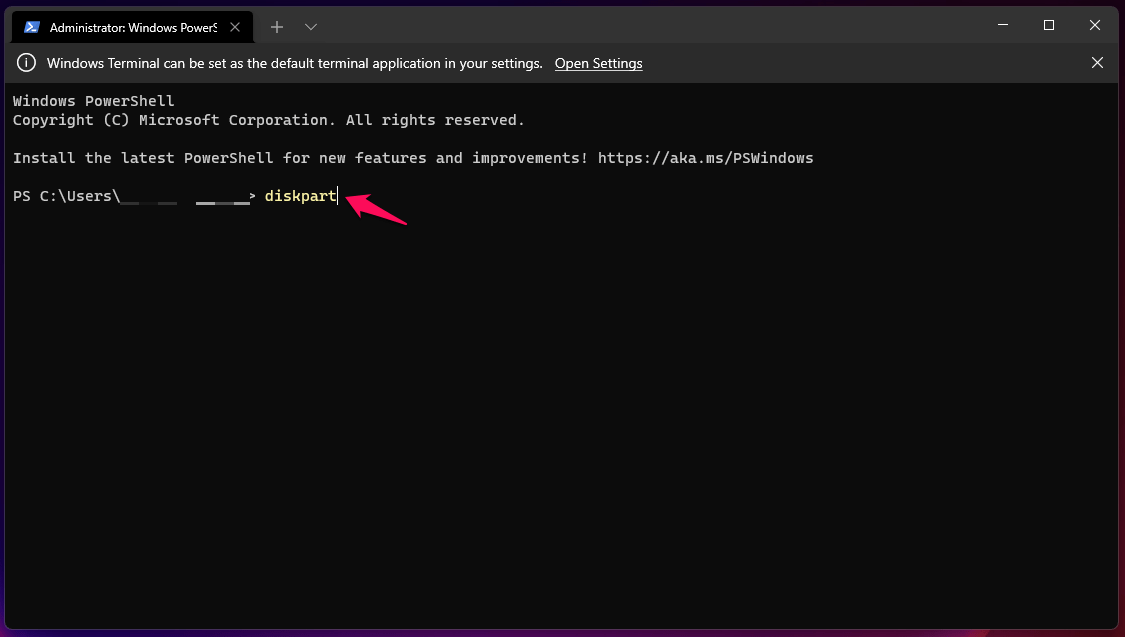The image size is (1125, 637).
Task: Click the info icon in notification bar
Action: point(27,63)
